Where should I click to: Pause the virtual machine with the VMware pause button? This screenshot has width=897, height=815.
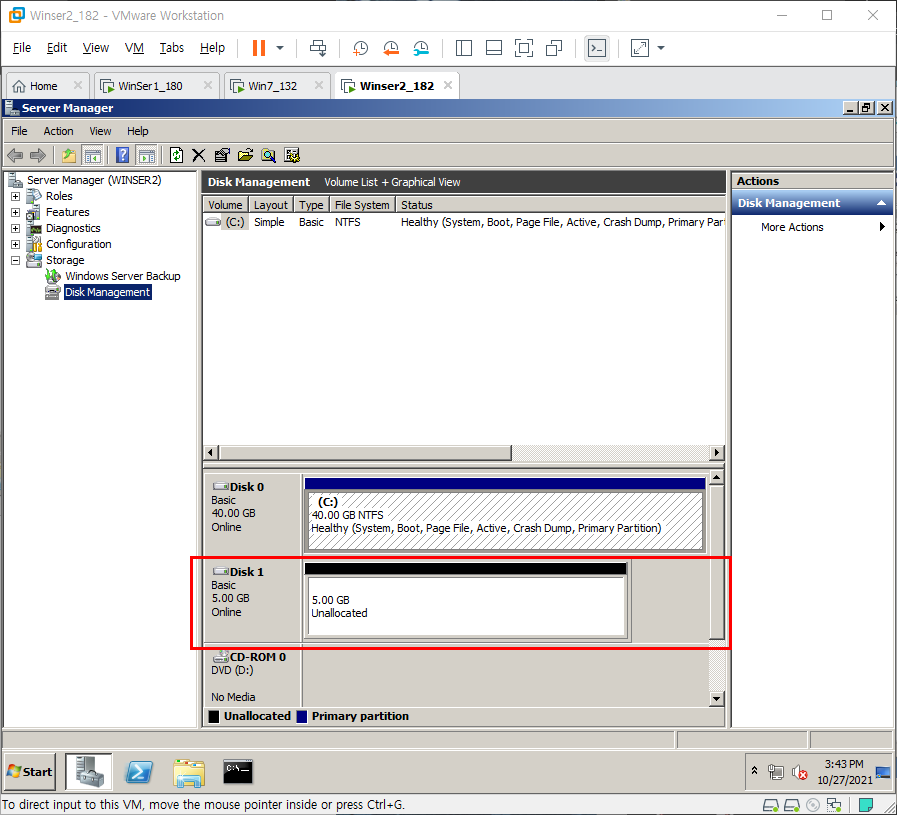tap(259, 48)
